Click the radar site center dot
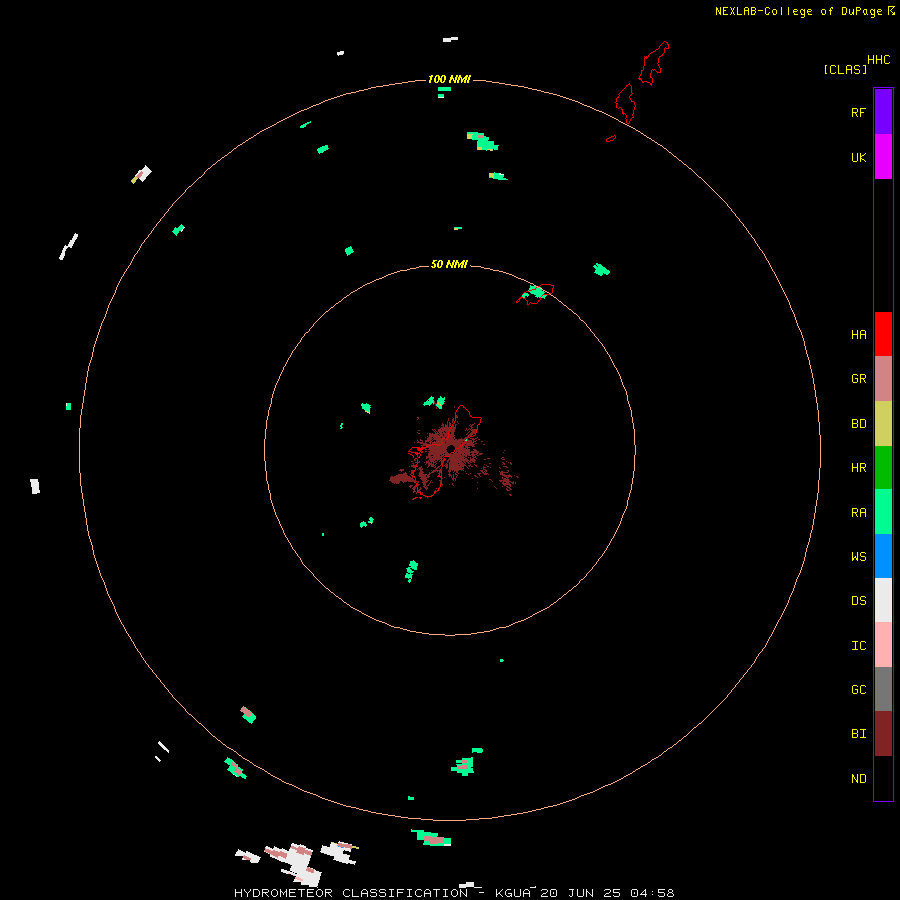 point(451,449)
